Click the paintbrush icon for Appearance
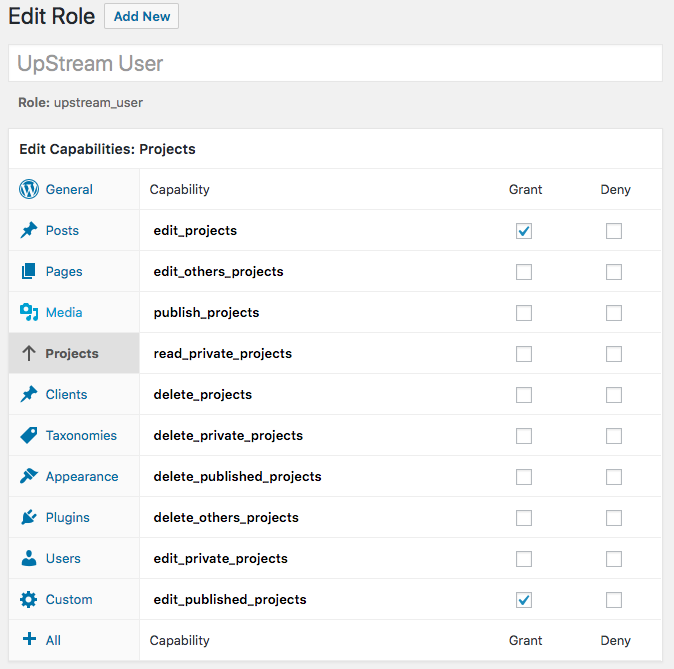Viewport: 674px width, 669px height. point(29,476)
